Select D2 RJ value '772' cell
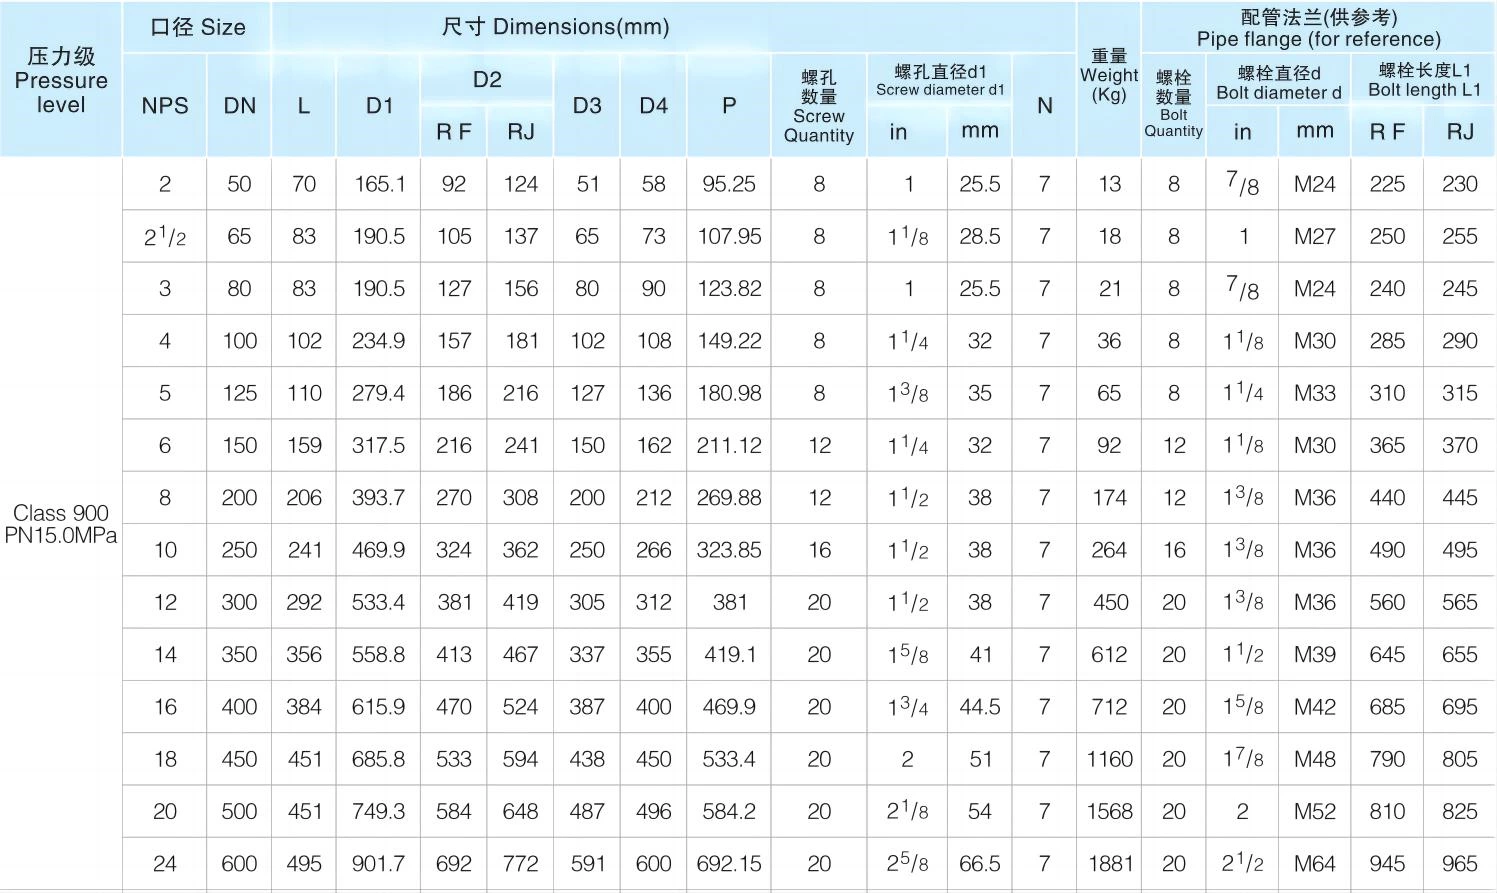The height and width of the screenshot is (893, 1497). [520, 863]
